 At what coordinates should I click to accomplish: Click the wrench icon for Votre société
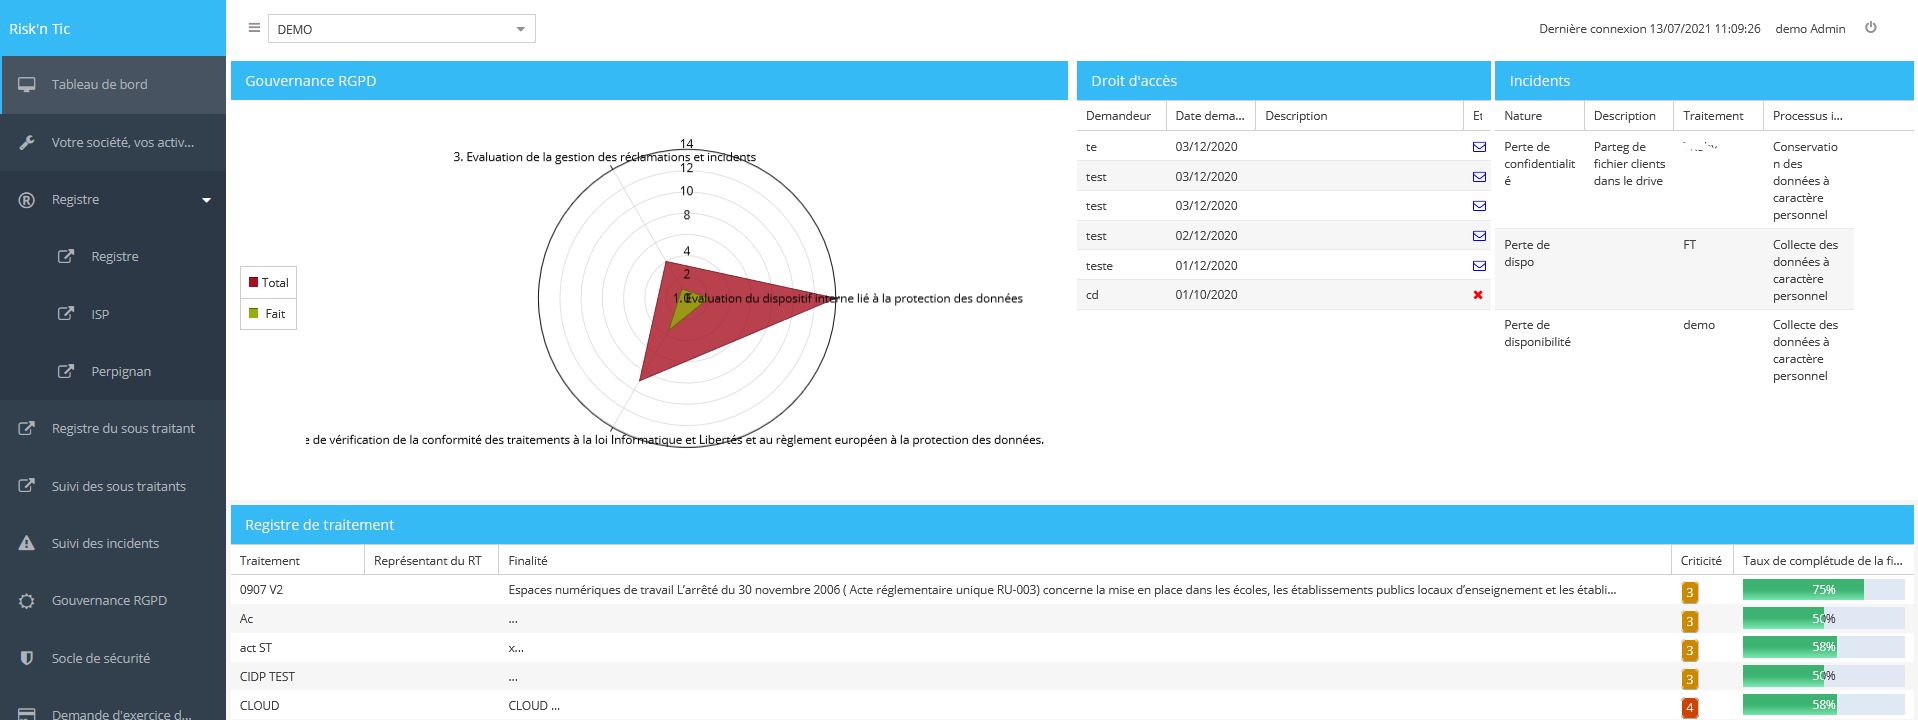[x=27, y=142]
